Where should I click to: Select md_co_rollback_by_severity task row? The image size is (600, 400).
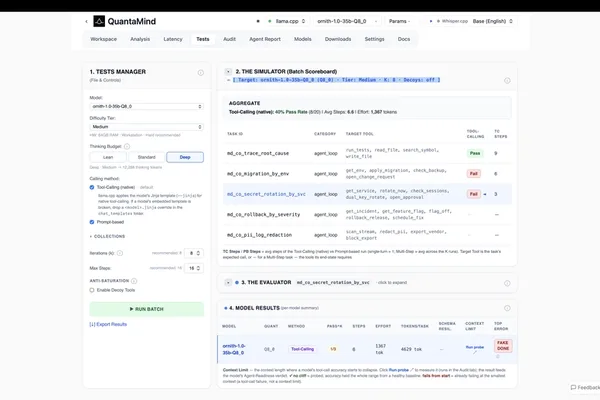click(367, 214)
